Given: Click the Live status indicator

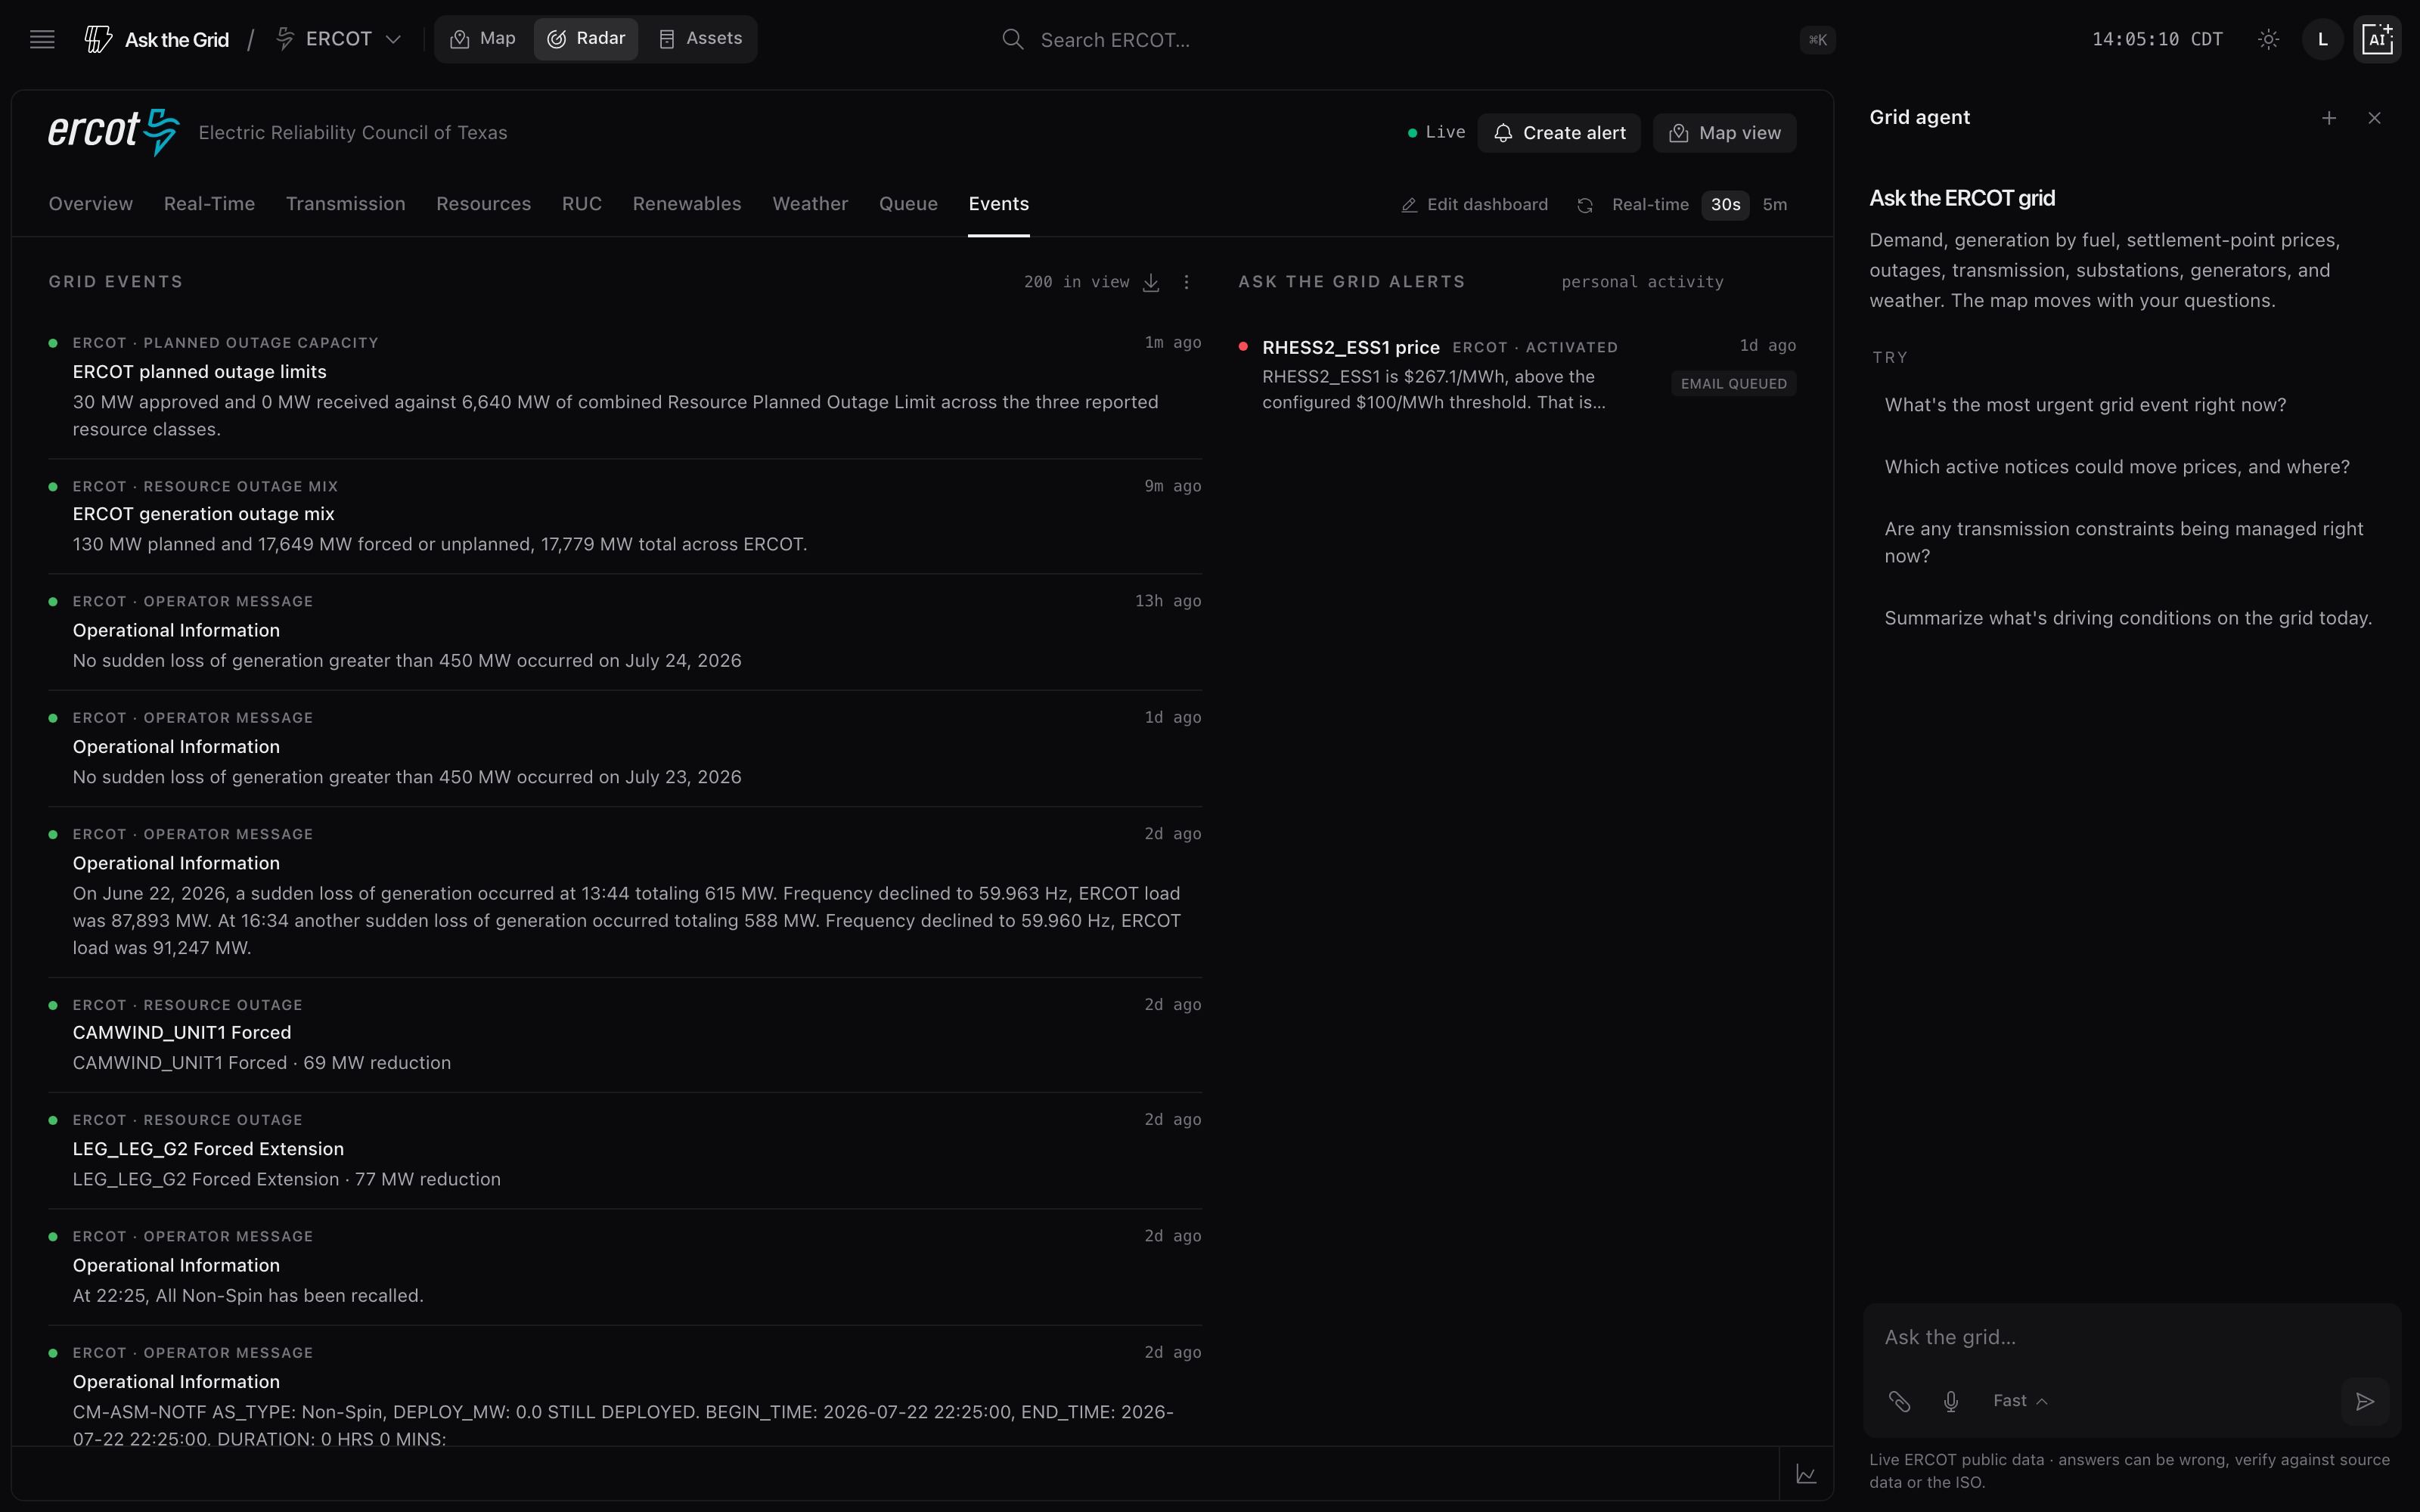Looking at the screenshot, I should coord(1436,133).
